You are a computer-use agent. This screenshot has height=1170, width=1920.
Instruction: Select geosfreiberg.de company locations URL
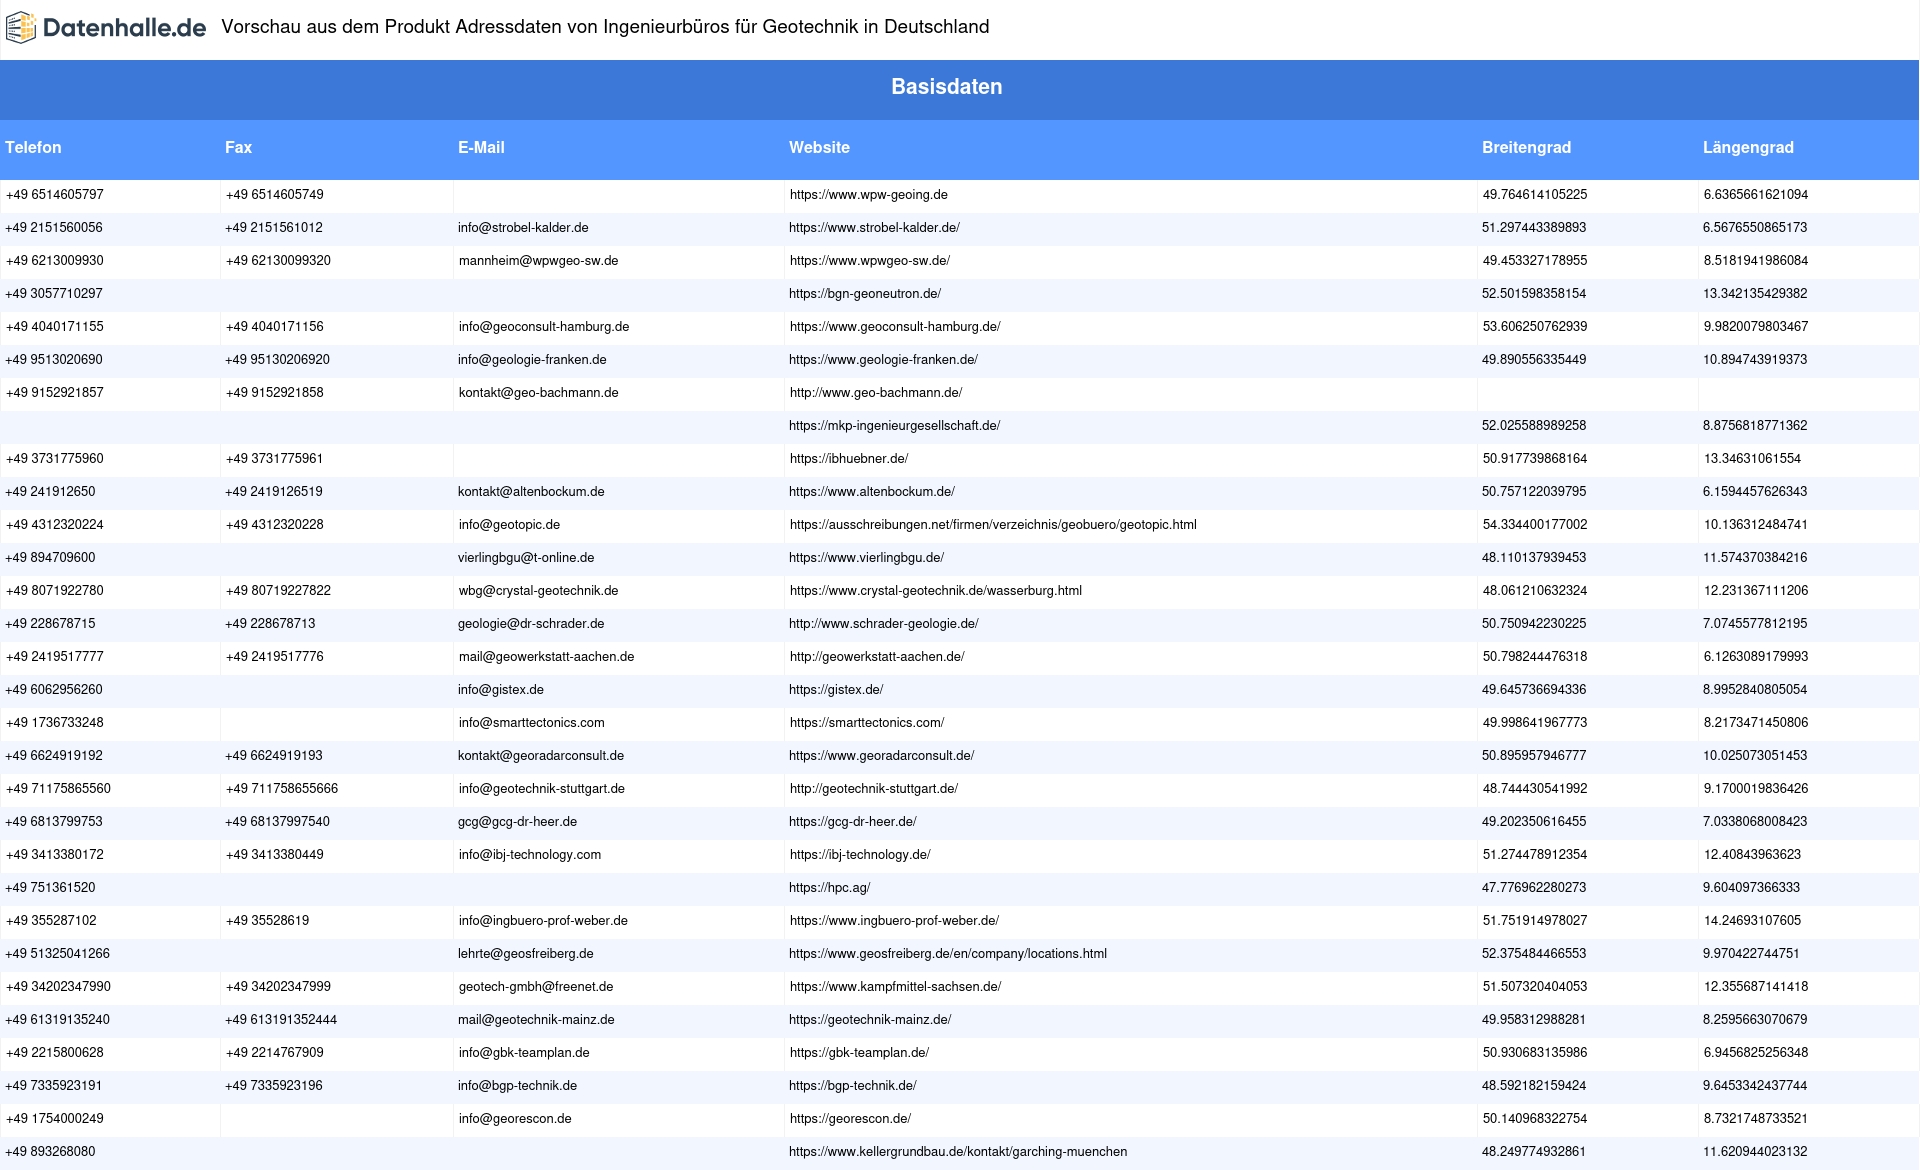948,954
